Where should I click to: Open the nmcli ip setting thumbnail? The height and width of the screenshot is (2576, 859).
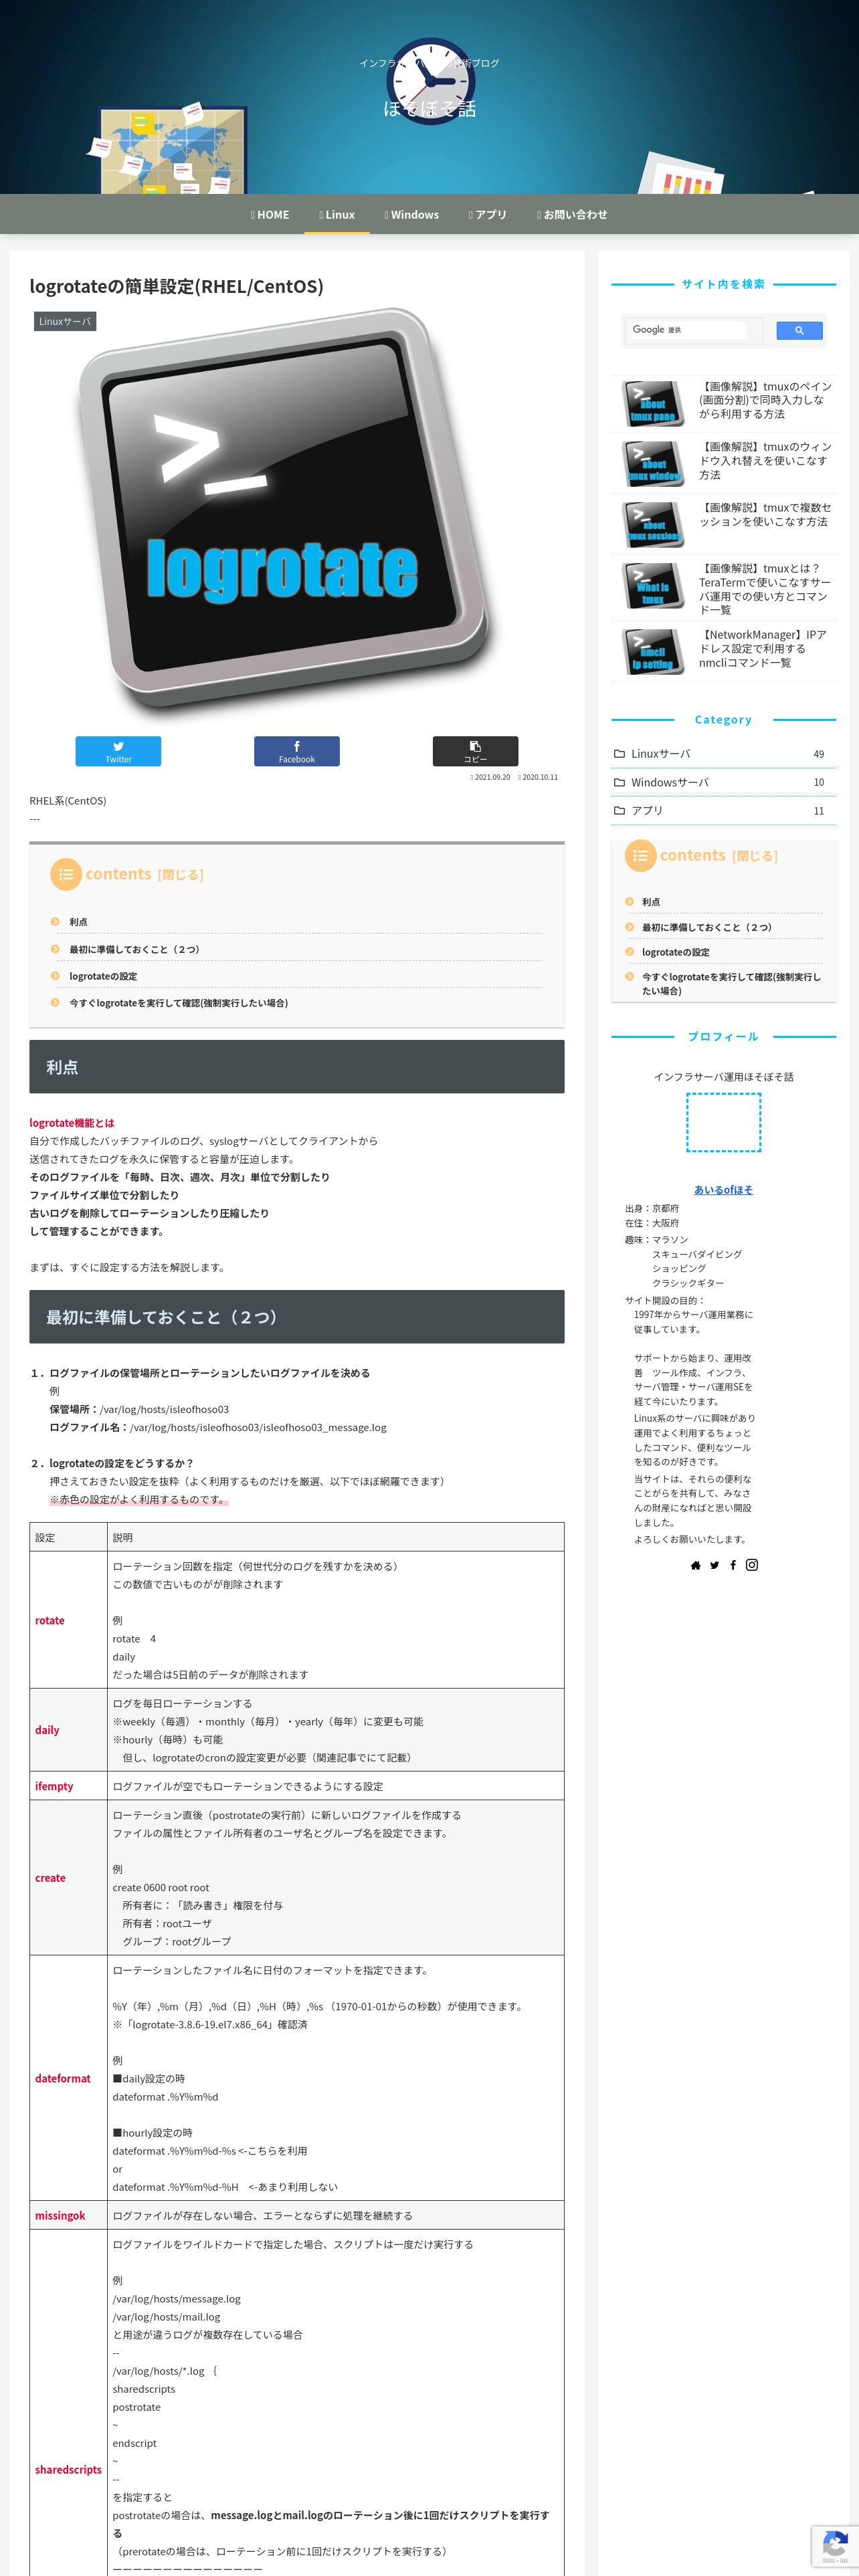tap(653, 652)
